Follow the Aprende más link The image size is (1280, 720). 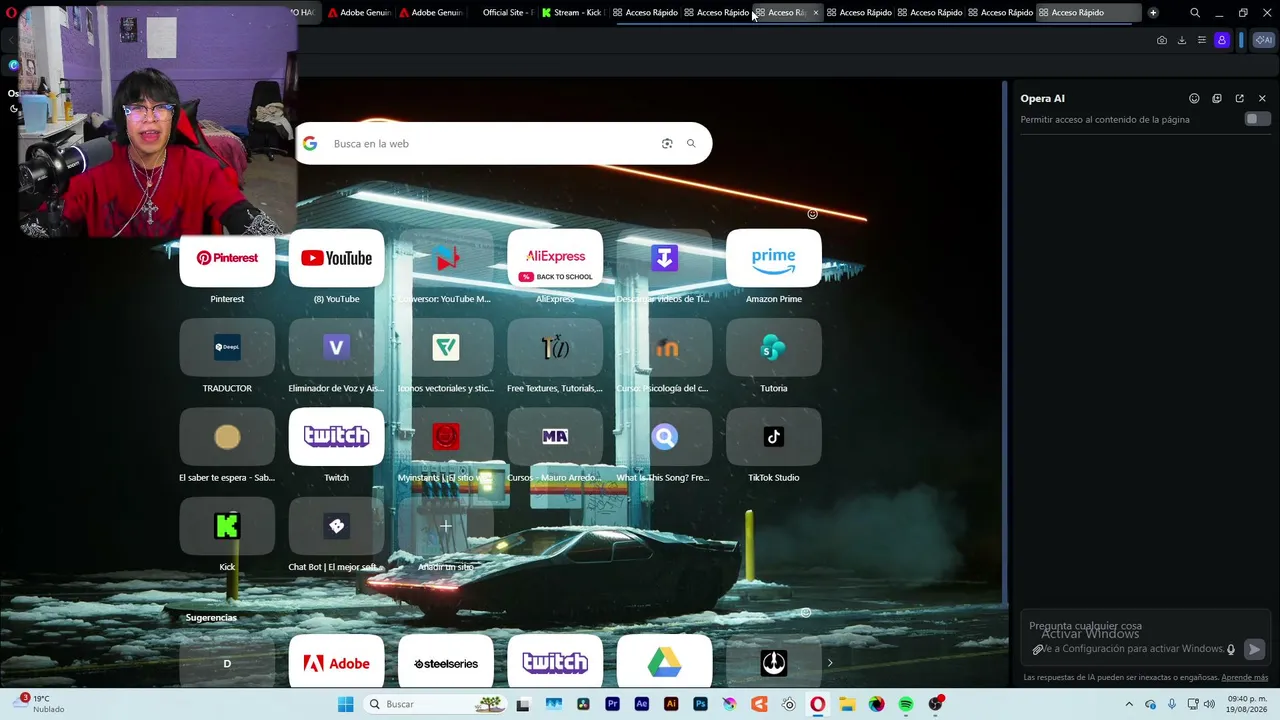pos(1244,678)
